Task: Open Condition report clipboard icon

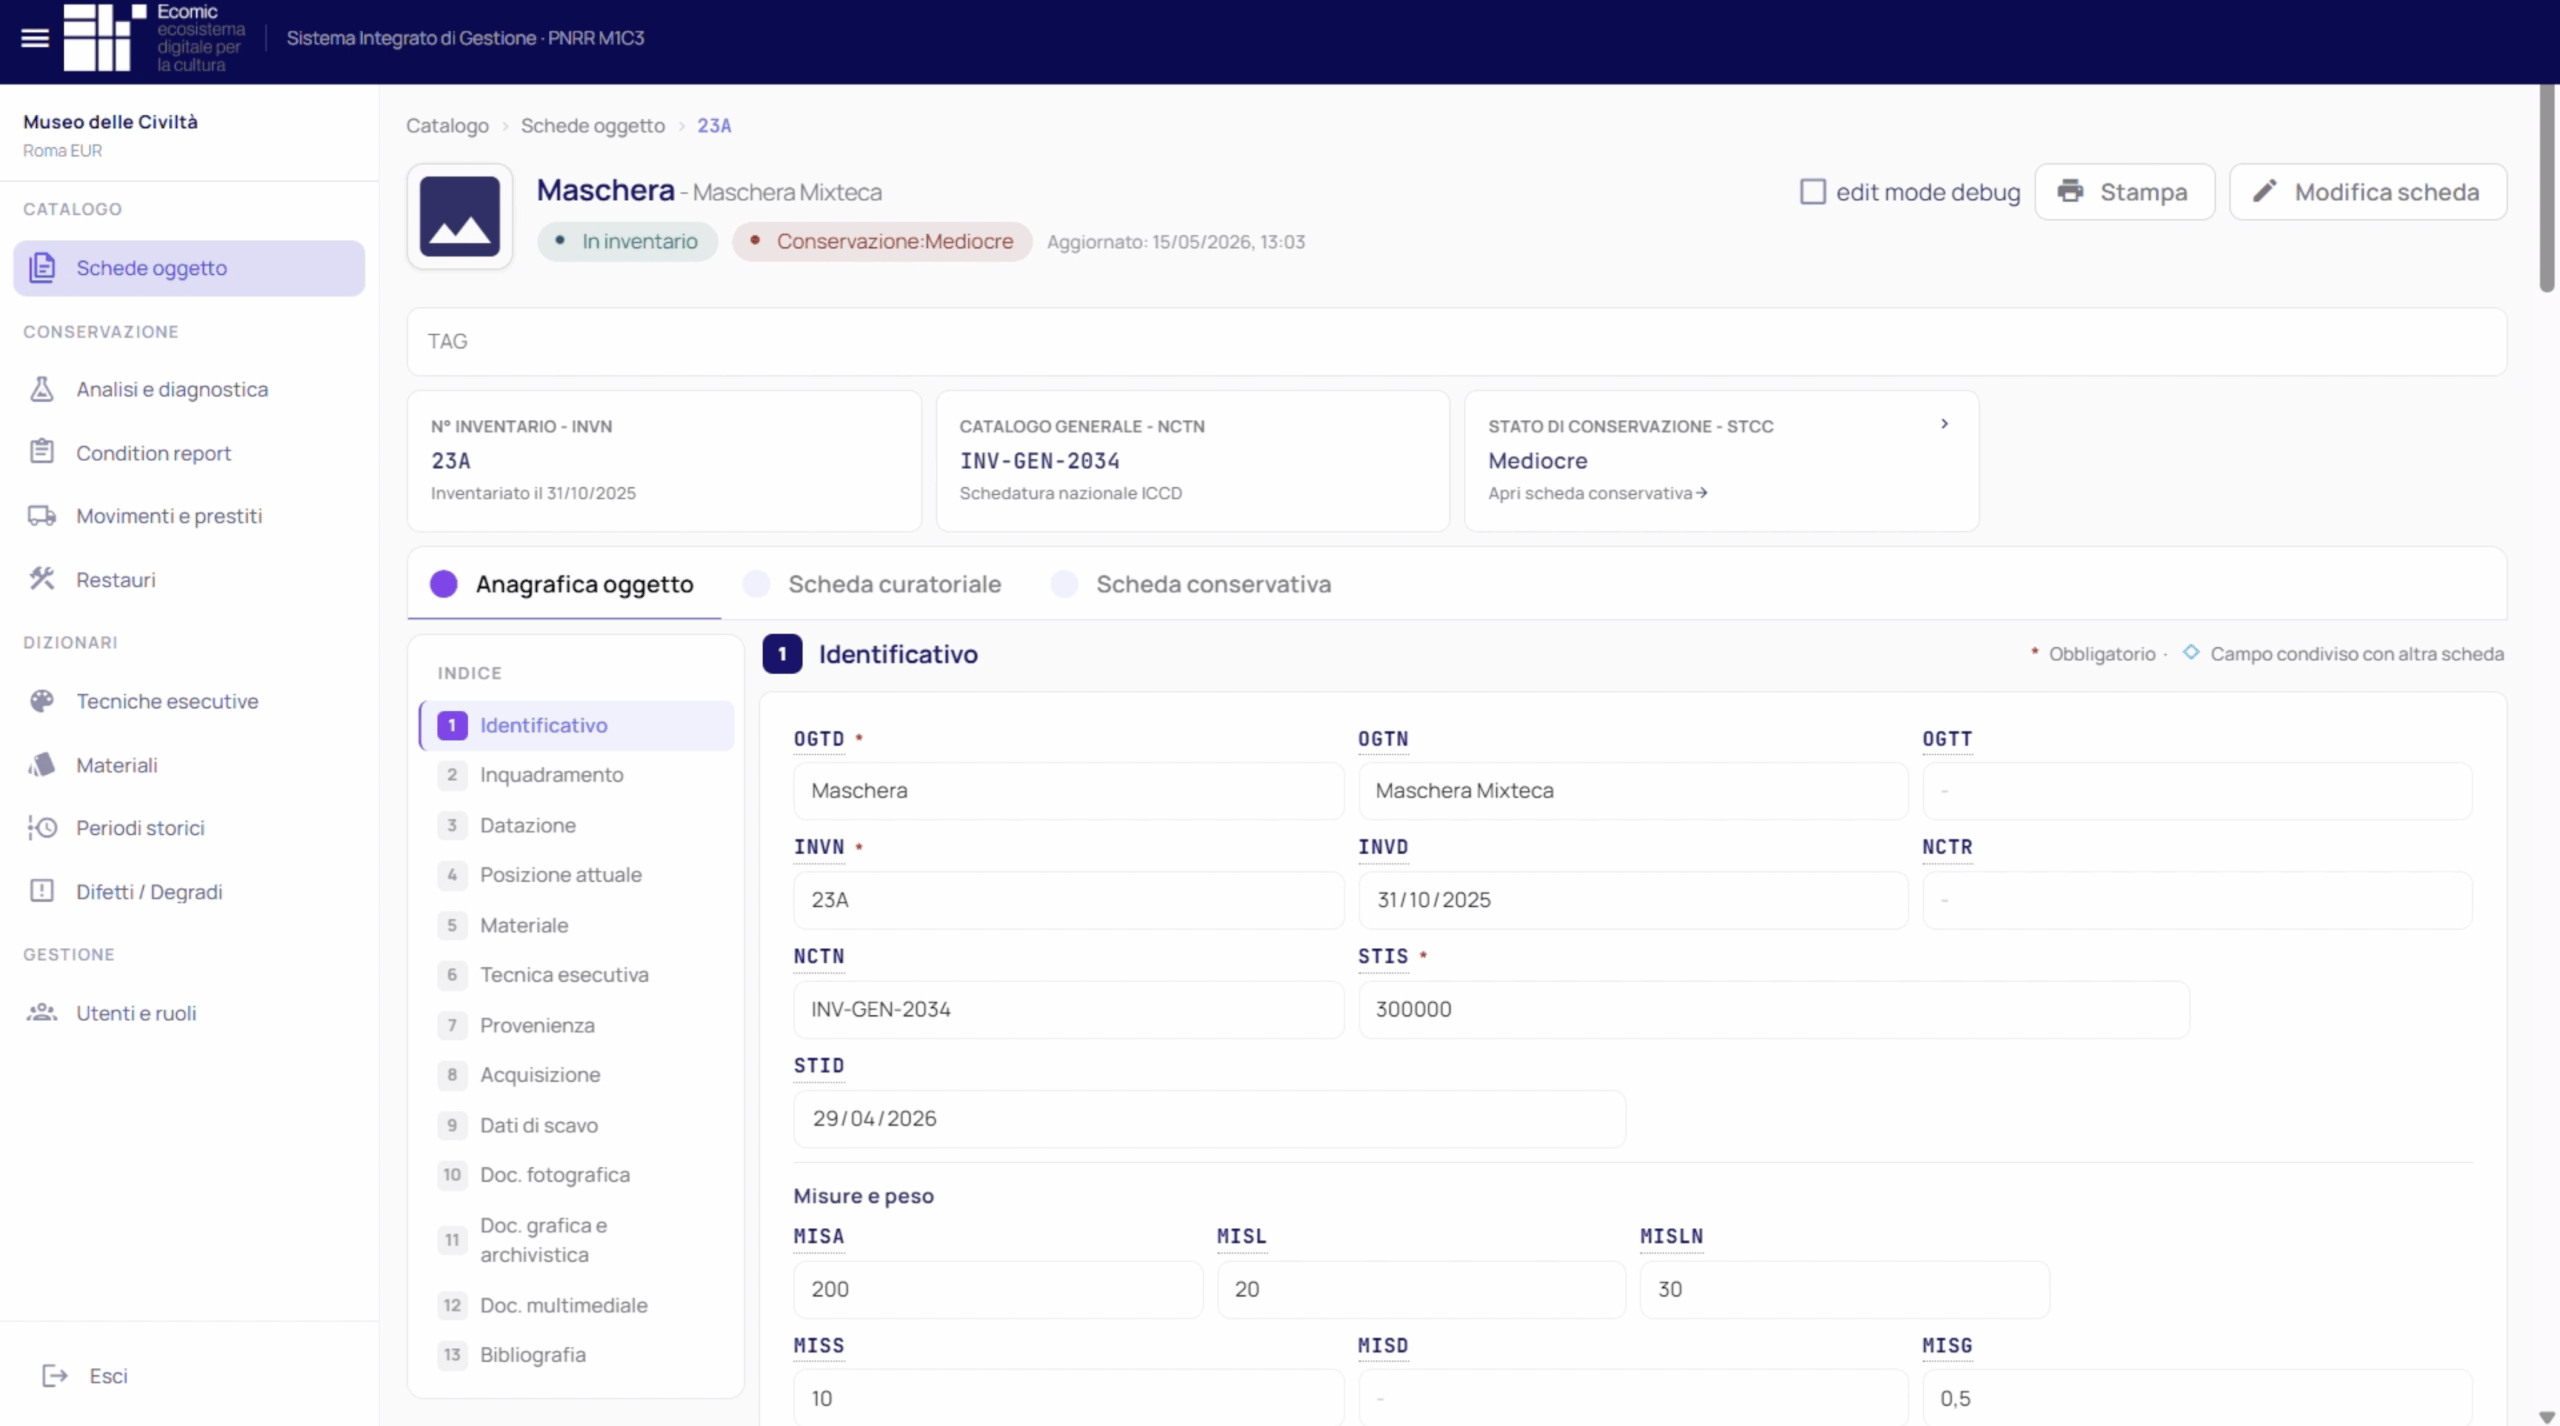Action: pyautogui.click(x=41, y=452)
